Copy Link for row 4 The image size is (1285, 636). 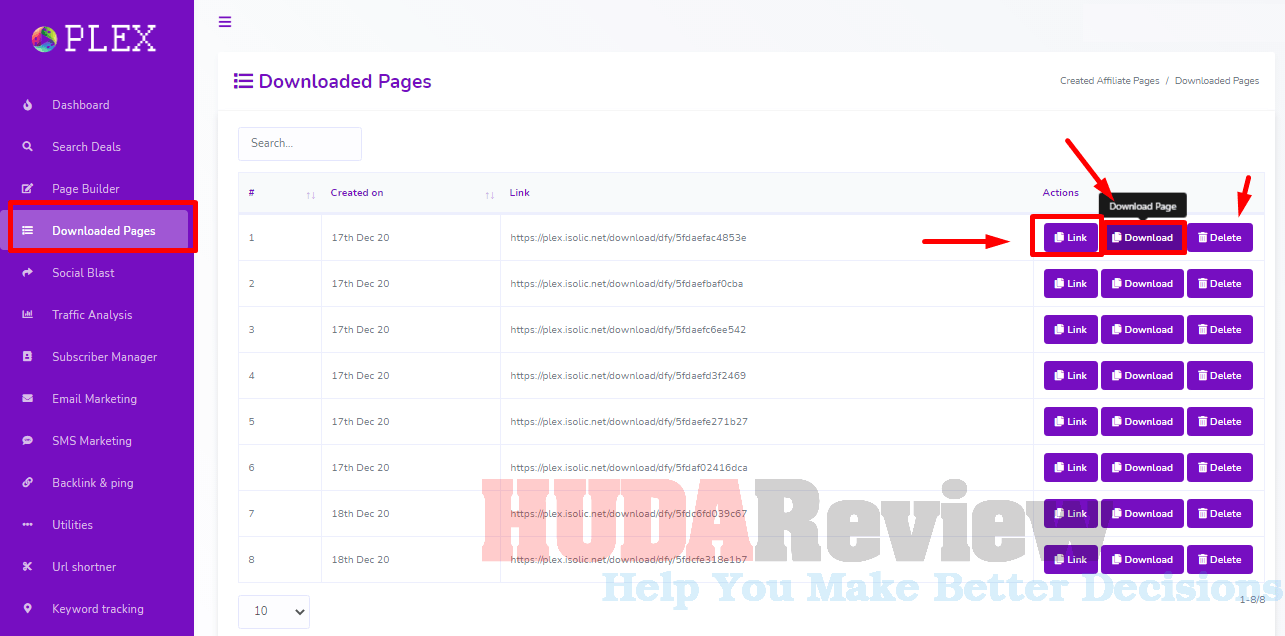point(1071,376)
